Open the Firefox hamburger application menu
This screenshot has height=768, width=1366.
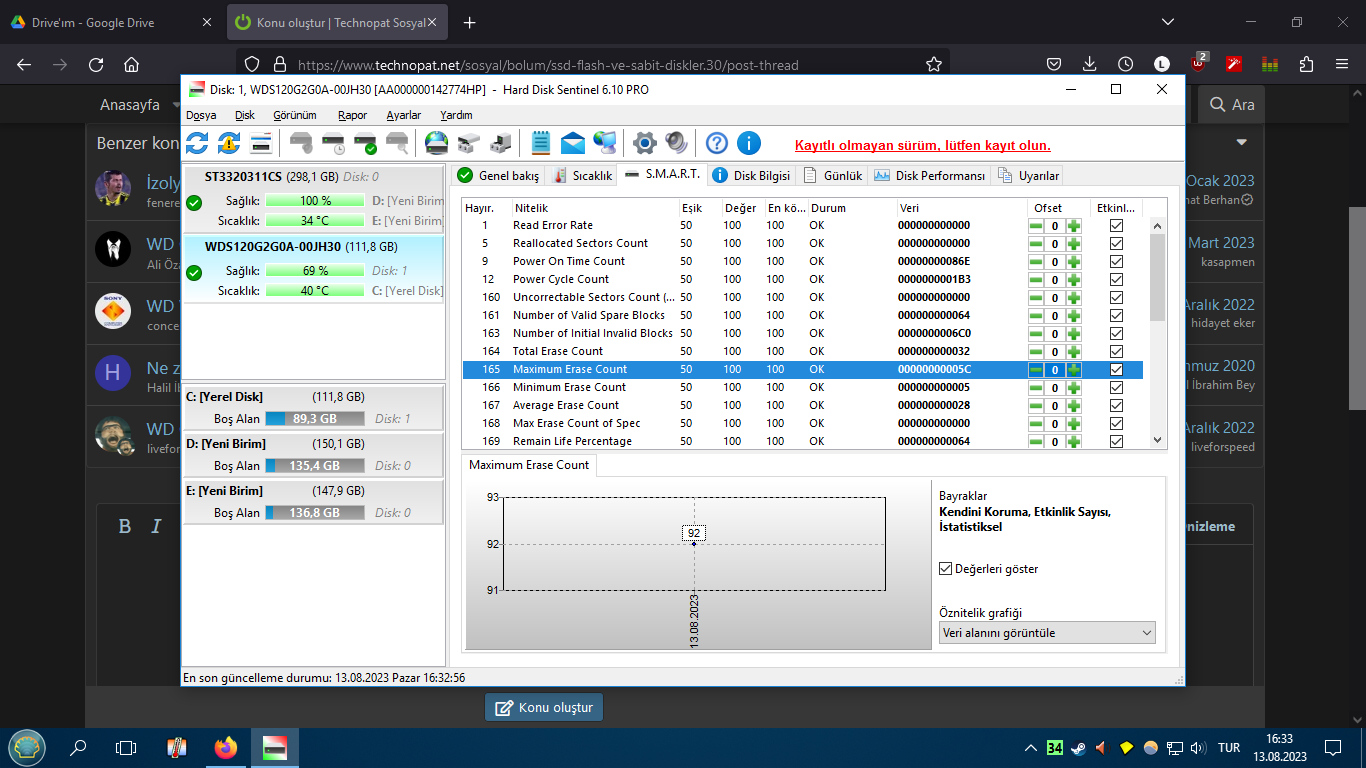coord(1342,64)
